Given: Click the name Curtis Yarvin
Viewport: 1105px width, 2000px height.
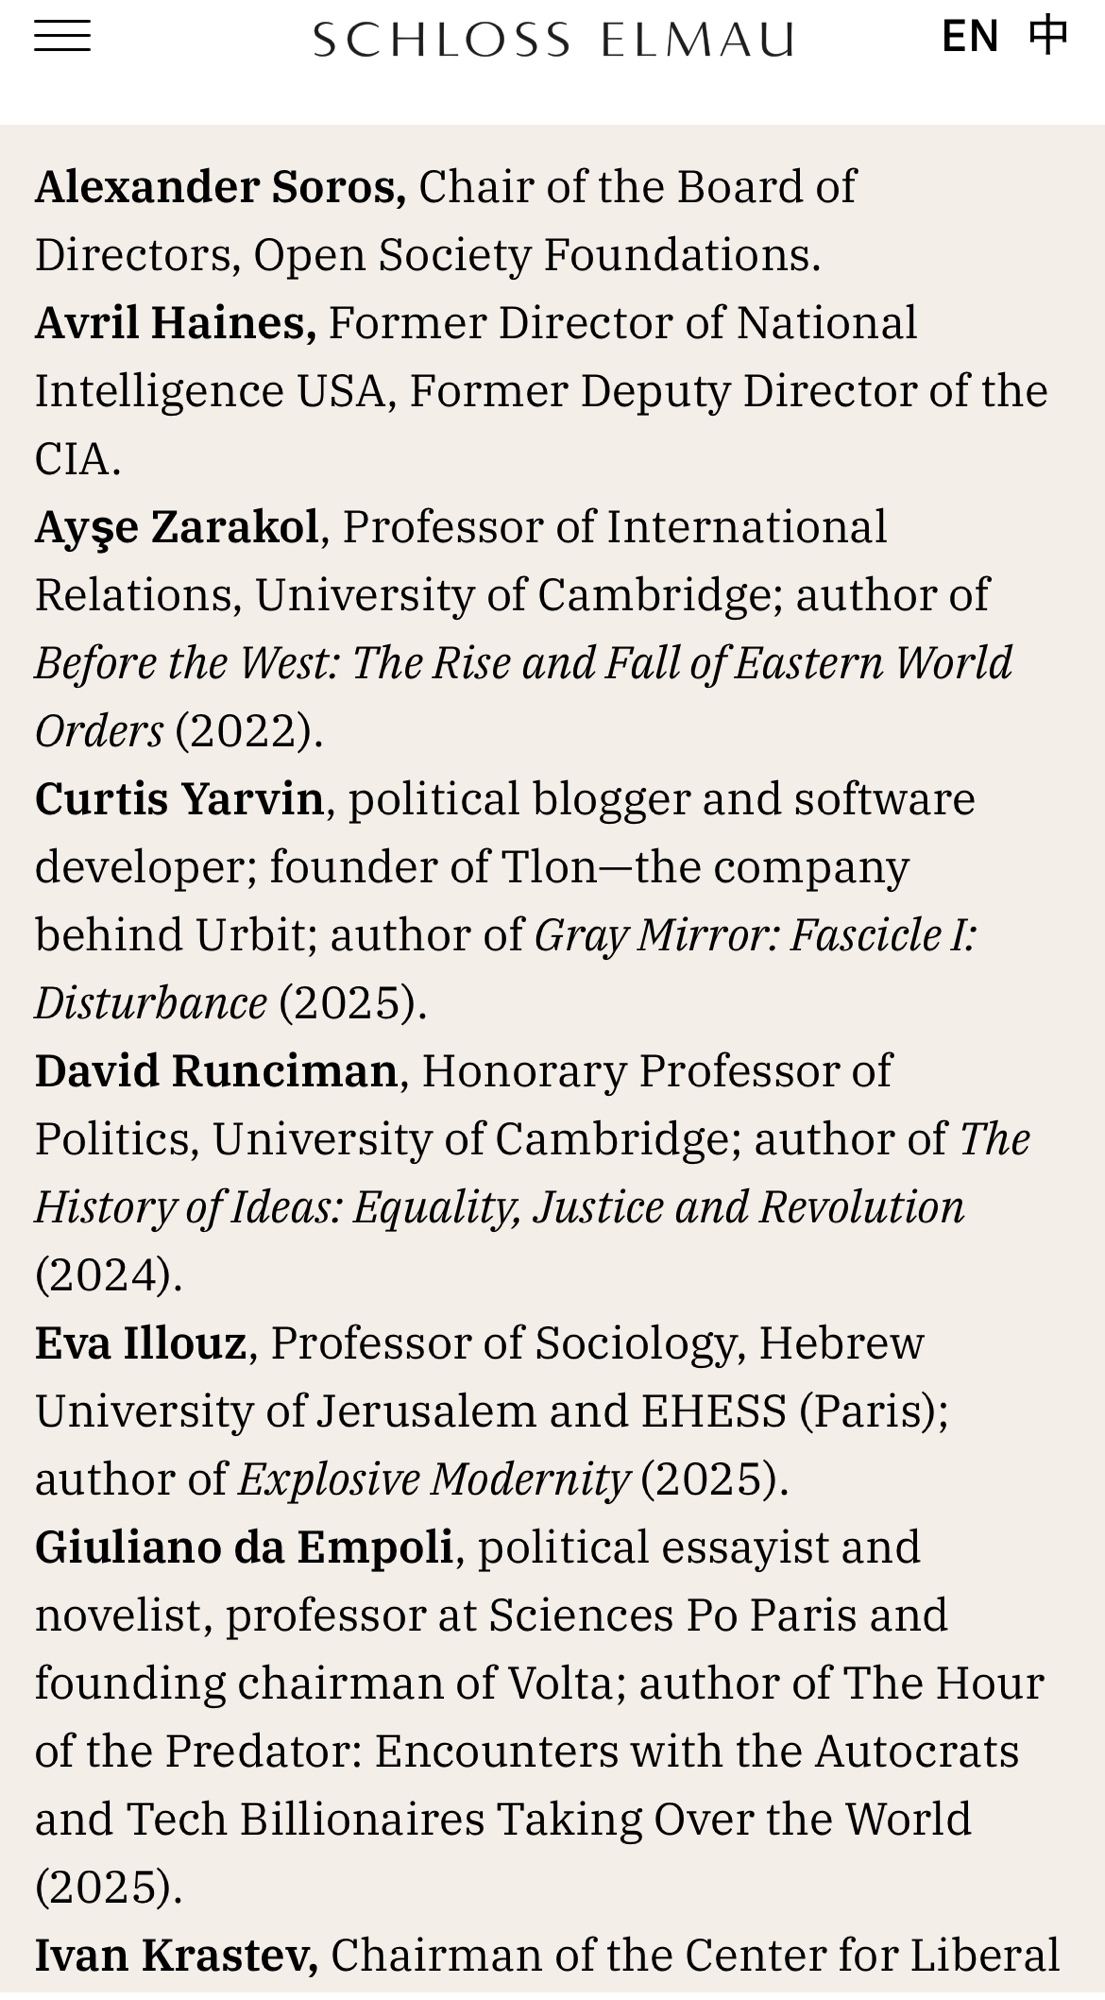Looking at the screenshot, I should pyautogui.click(x=179, y=799).
